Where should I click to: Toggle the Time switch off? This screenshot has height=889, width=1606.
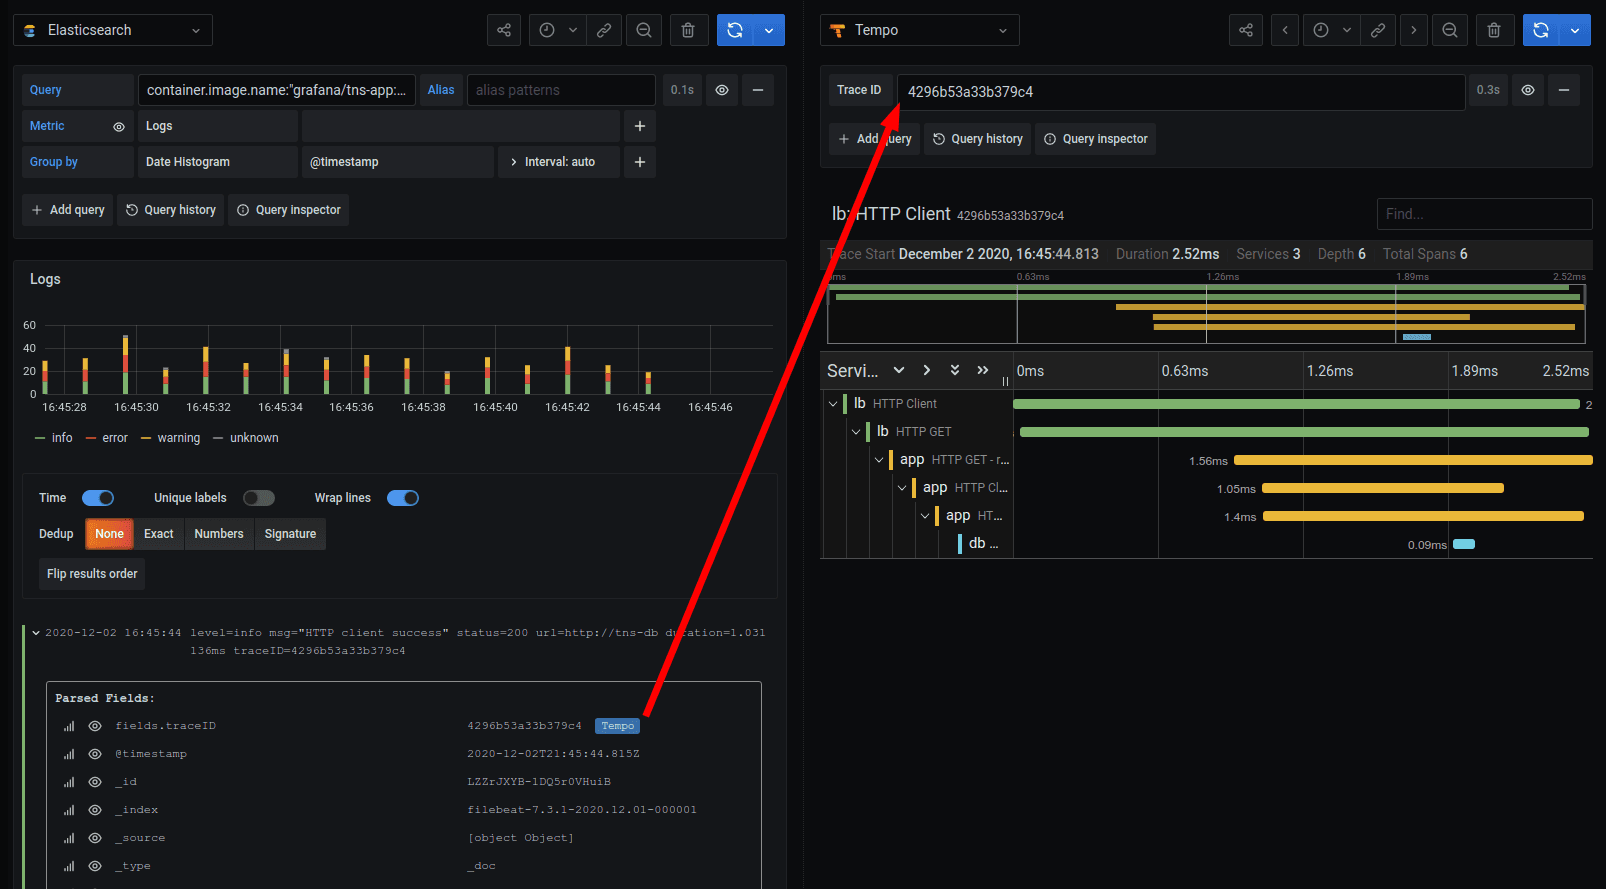(x=98, y=498)
